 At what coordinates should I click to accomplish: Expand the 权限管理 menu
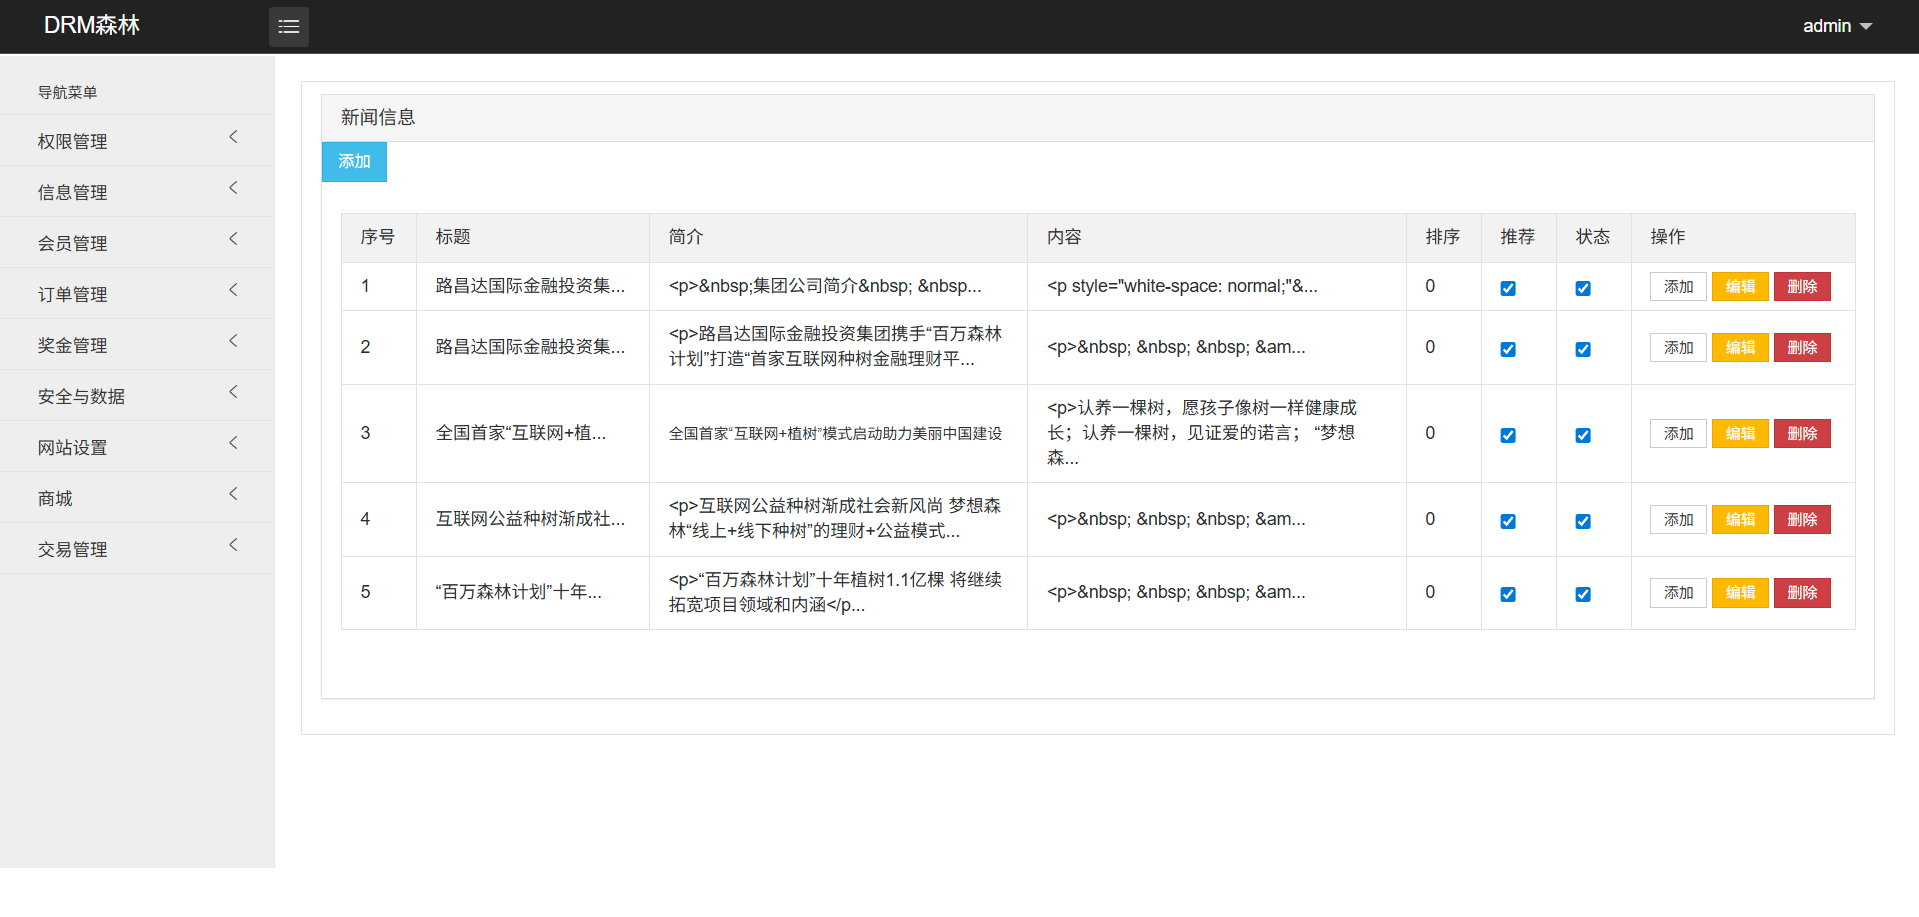point(137,141)
